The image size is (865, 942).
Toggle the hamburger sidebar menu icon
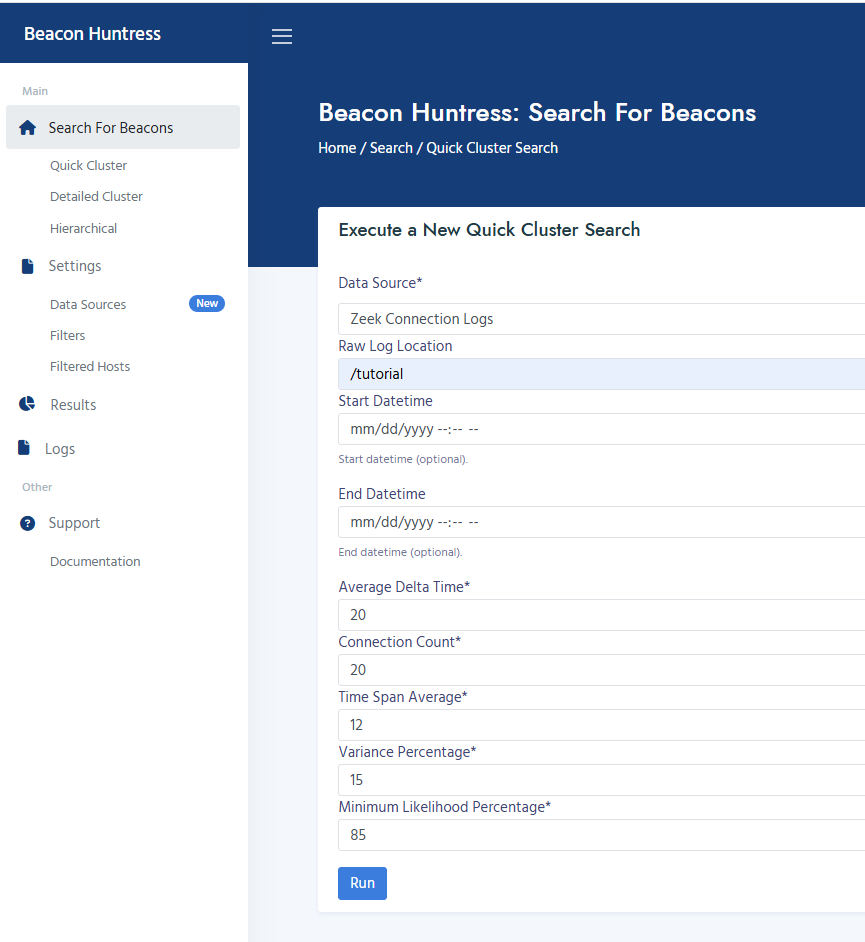coord(282,37)
